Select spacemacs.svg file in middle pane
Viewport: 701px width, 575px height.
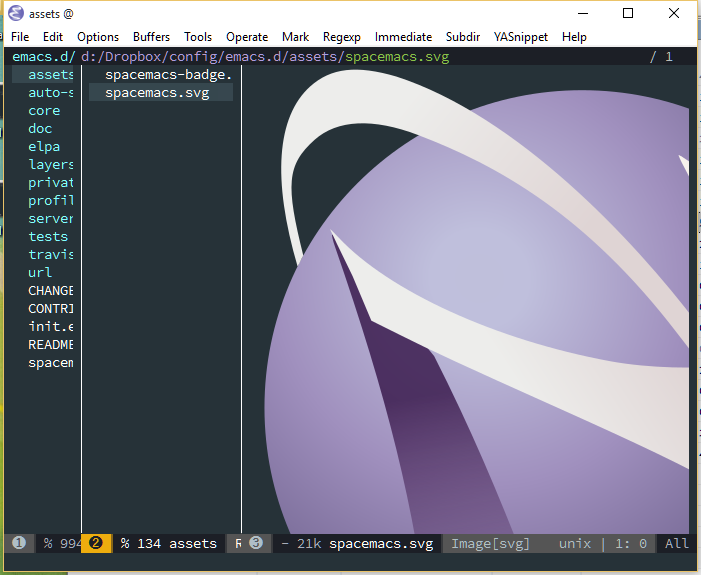point(160,93)
